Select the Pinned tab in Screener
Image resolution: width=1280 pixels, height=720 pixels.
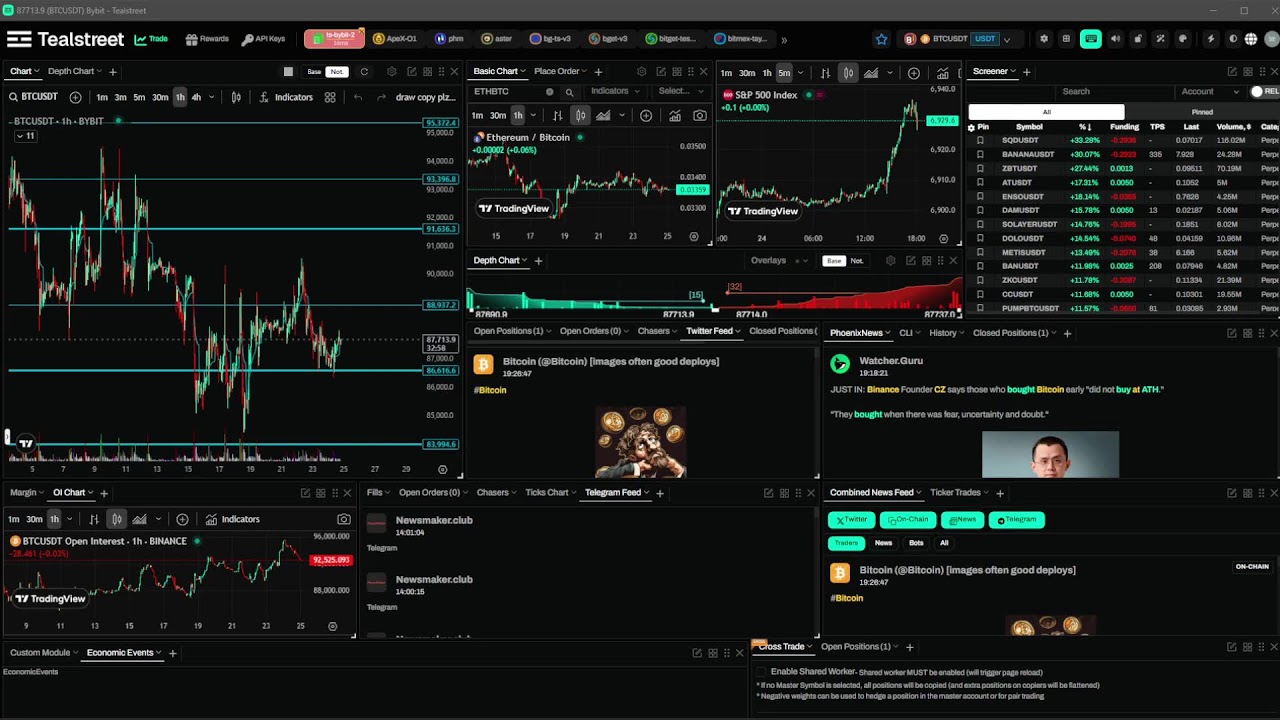pos(1202,112)
